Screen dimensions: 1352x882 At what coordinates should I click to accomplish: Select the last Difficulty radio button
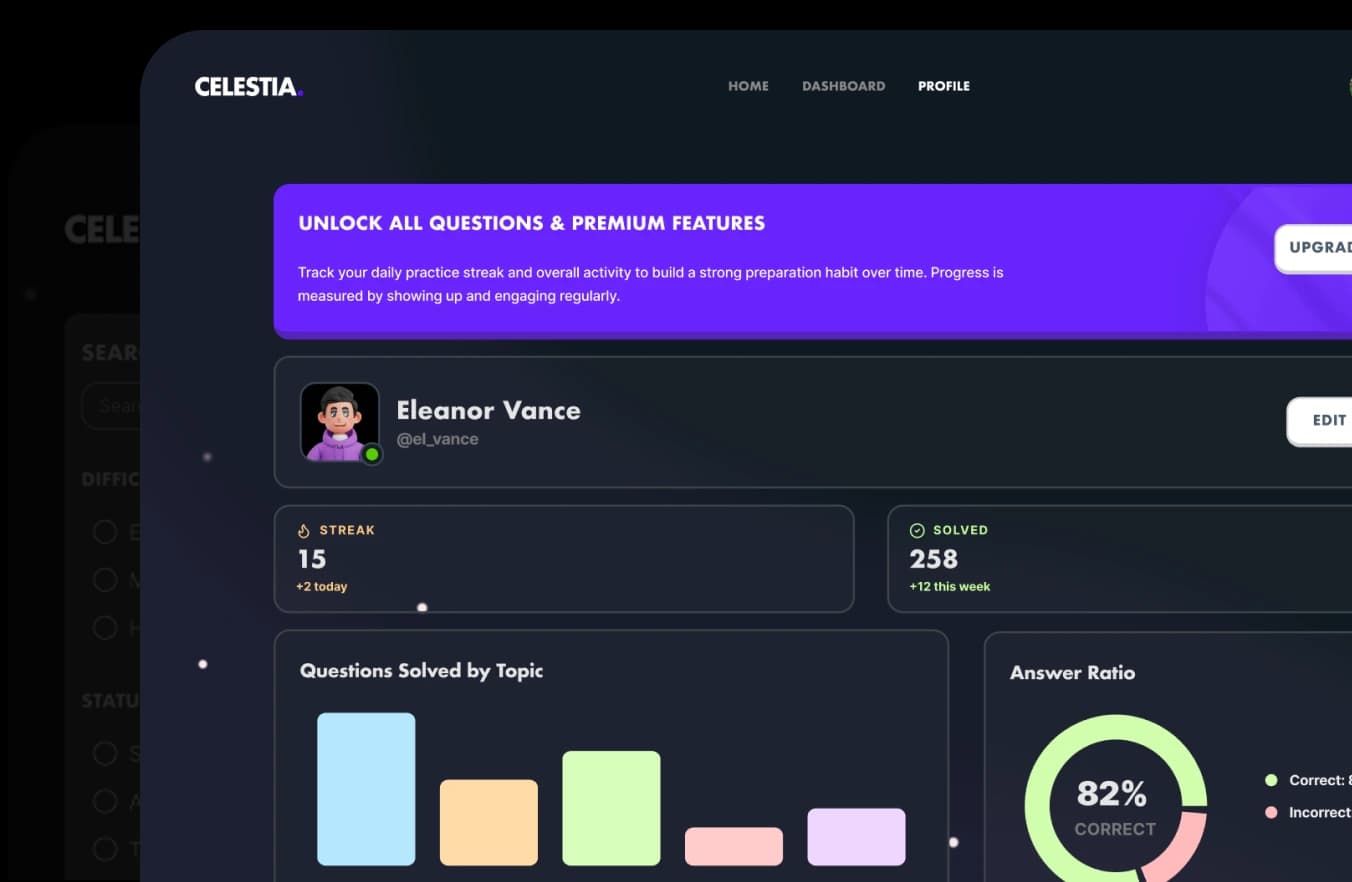pyautogui.click(x=105, y=627)
